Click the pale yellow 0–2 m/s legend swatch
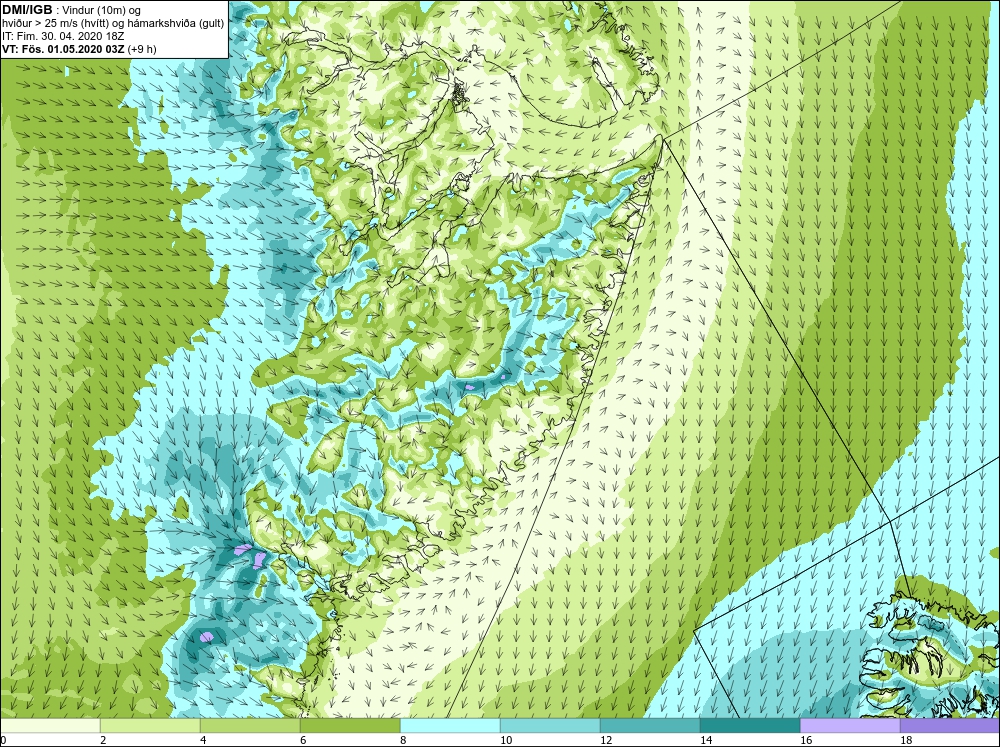Image resolution: width=1000 pixels, height=747 pixels. point(50,726)
